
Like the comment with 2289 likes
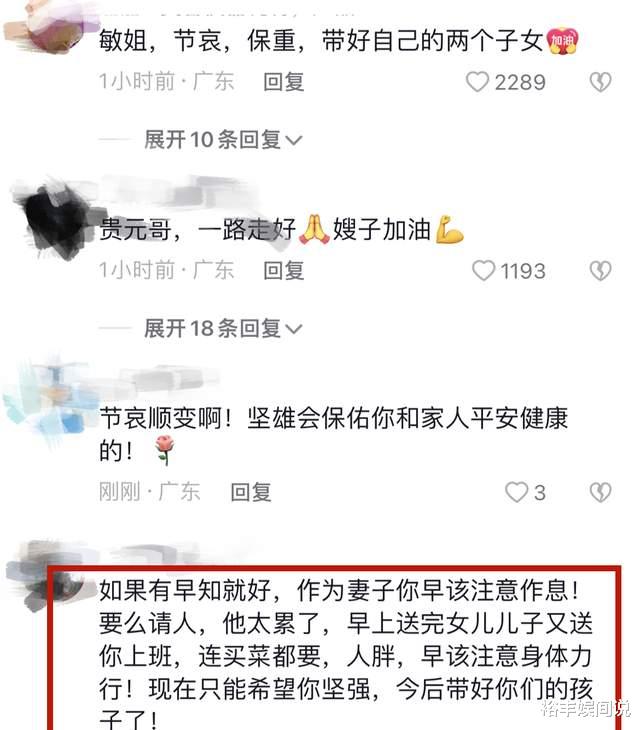pyautogui.click(x=478, y=82)
